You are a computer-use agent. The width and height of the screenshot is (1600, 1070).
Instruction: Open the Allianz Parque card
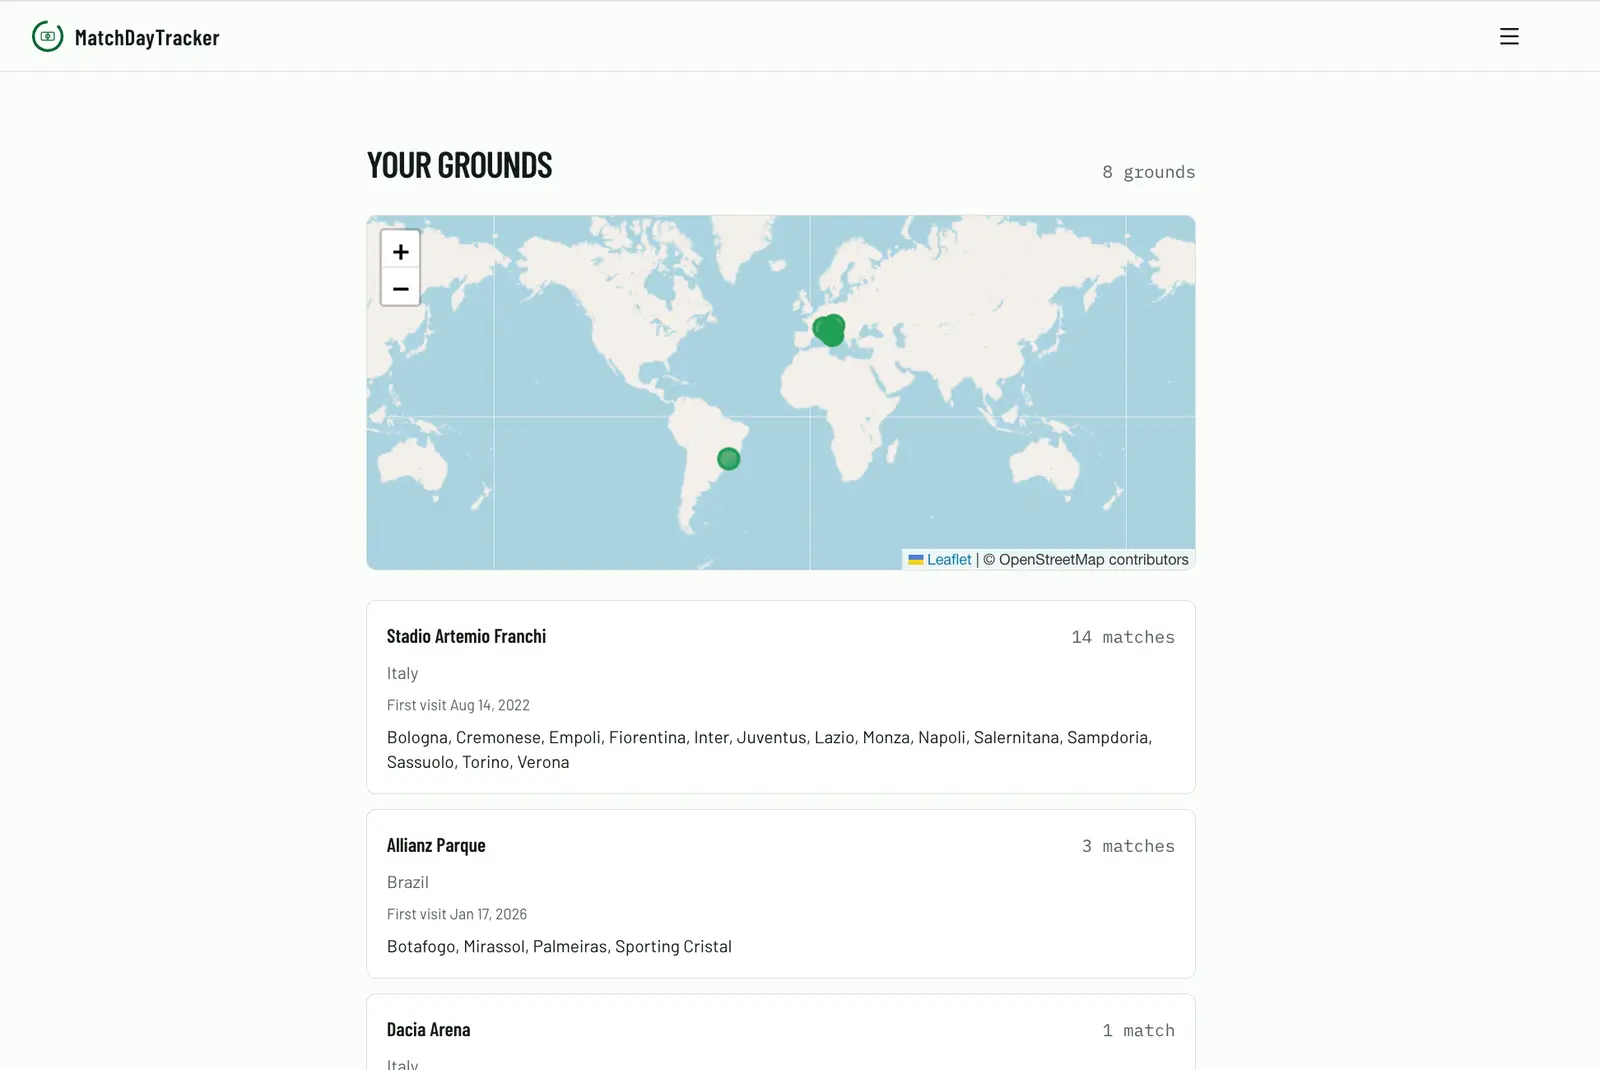781,894
